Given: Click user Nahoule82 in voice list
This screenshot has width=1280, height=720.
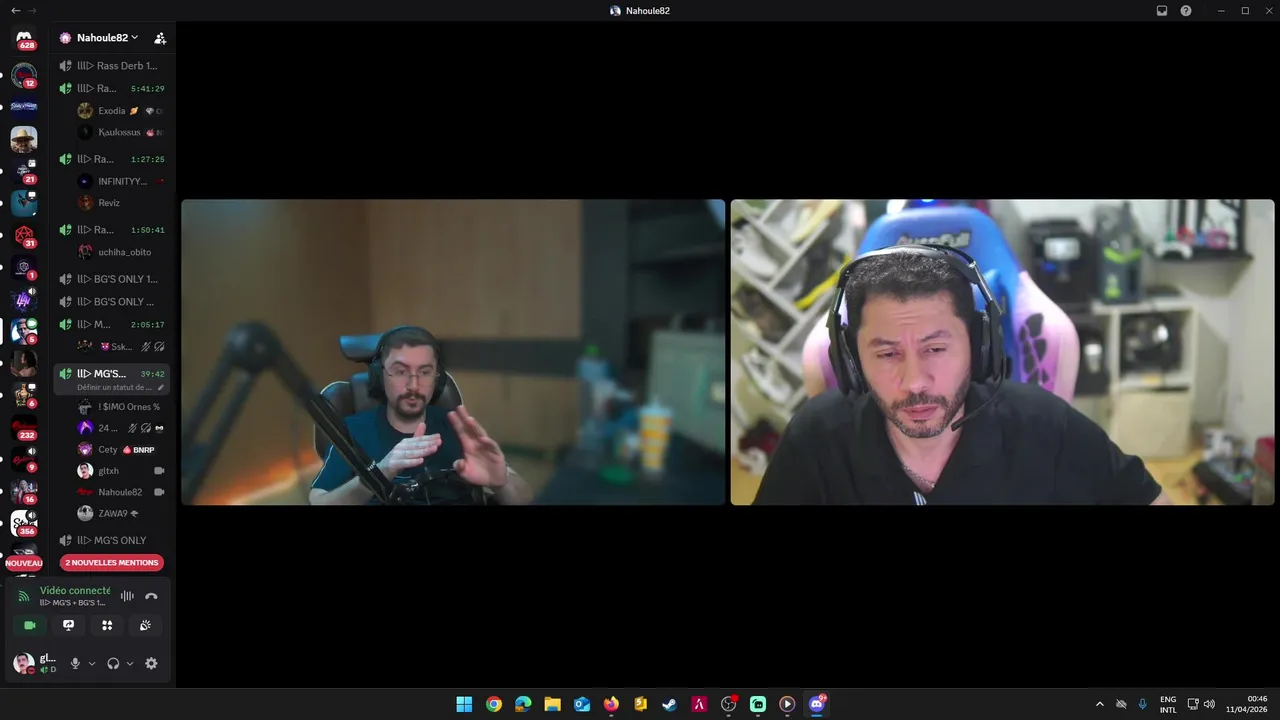Looking at the screenshot, I should tap(120, 492).
